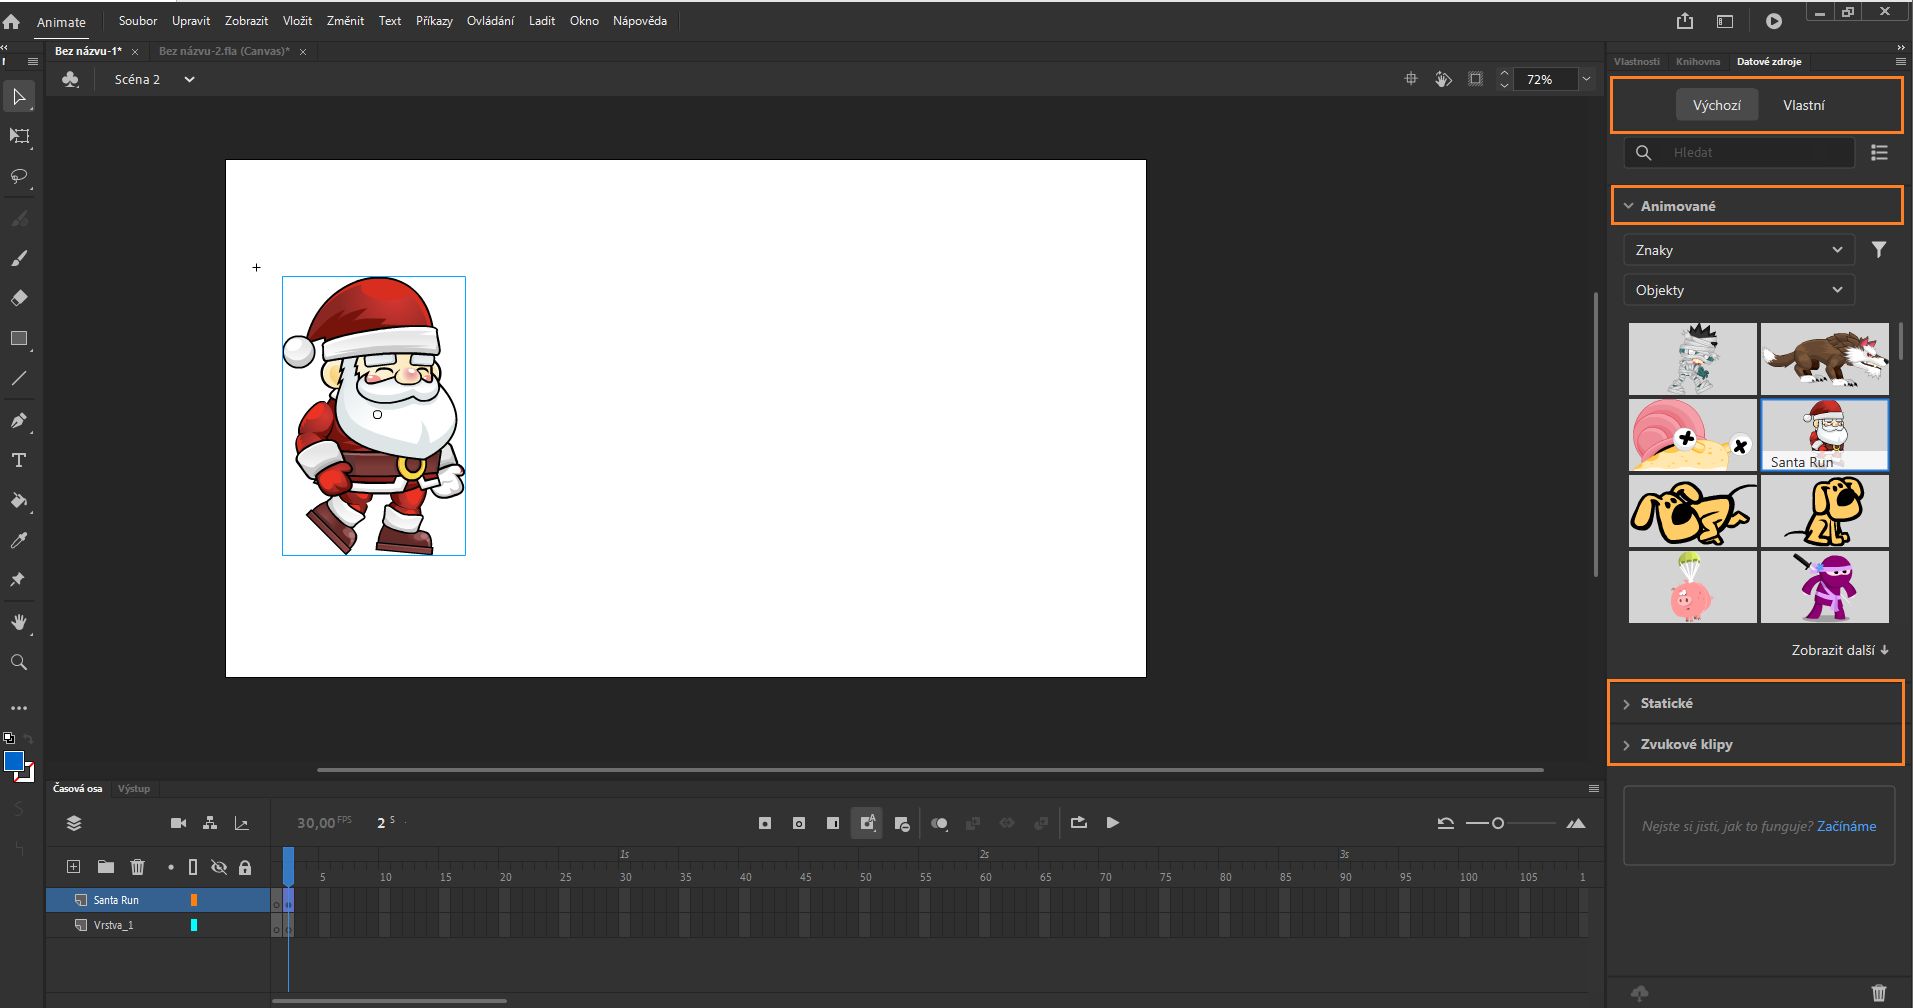Select the Line tool

[x=19, y=379]
